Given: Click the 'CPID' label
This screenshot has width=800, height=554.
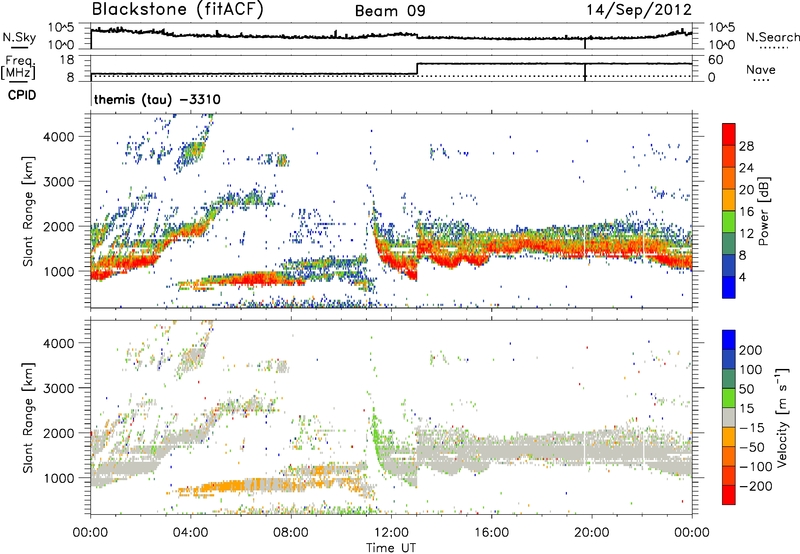Looking at the screenshot, I should (x=22, y=95).
